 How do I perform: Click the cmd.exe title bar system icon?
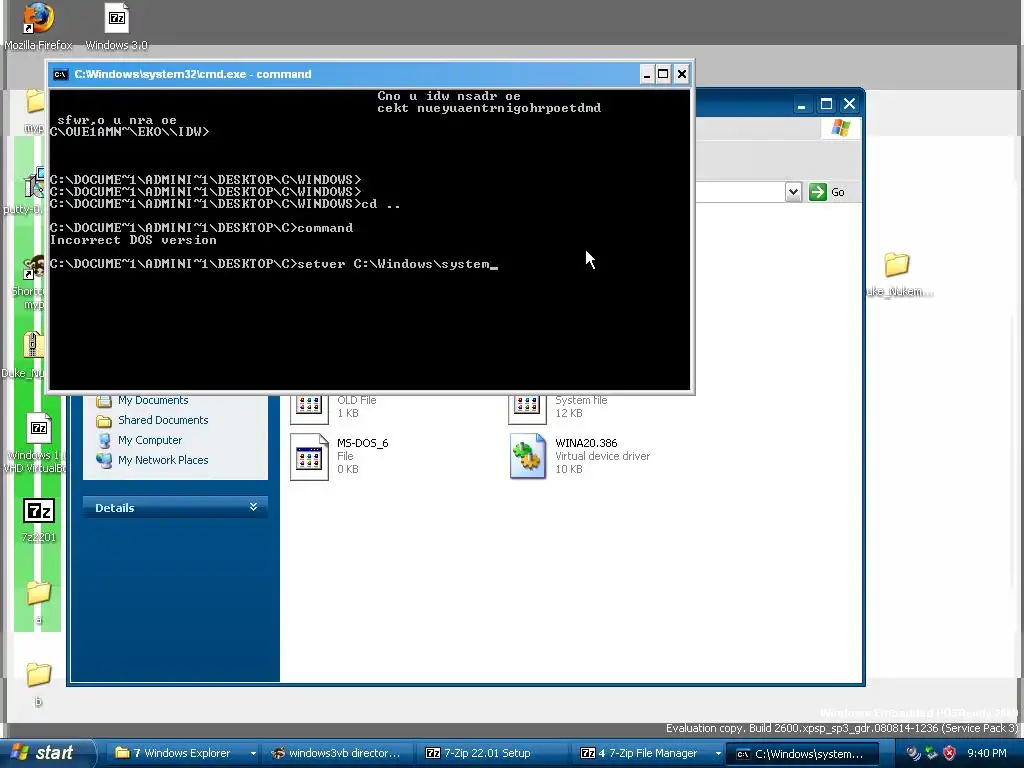[60, 74]
